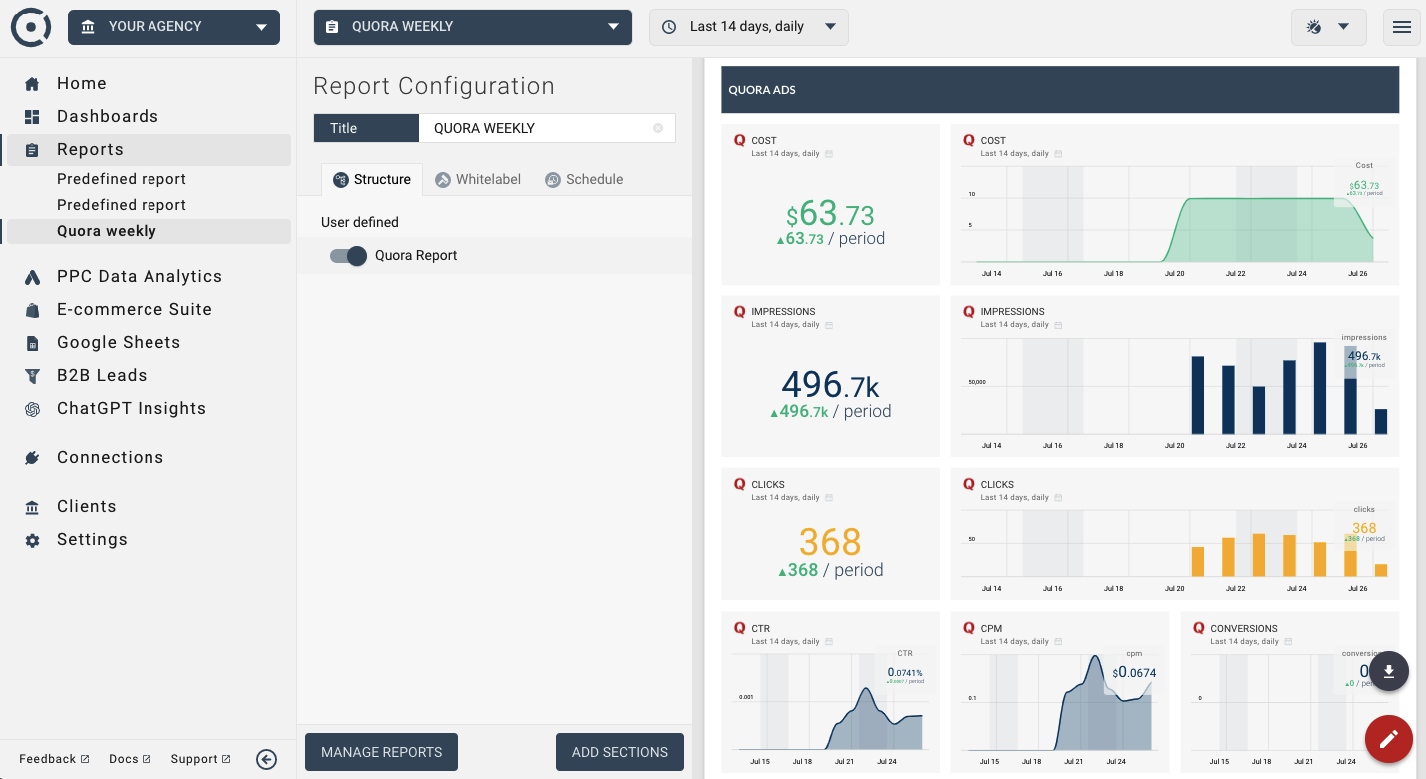Click the app logo icon at top left
The height and width of the screenshot is (779, 1426).
(31, 27)
